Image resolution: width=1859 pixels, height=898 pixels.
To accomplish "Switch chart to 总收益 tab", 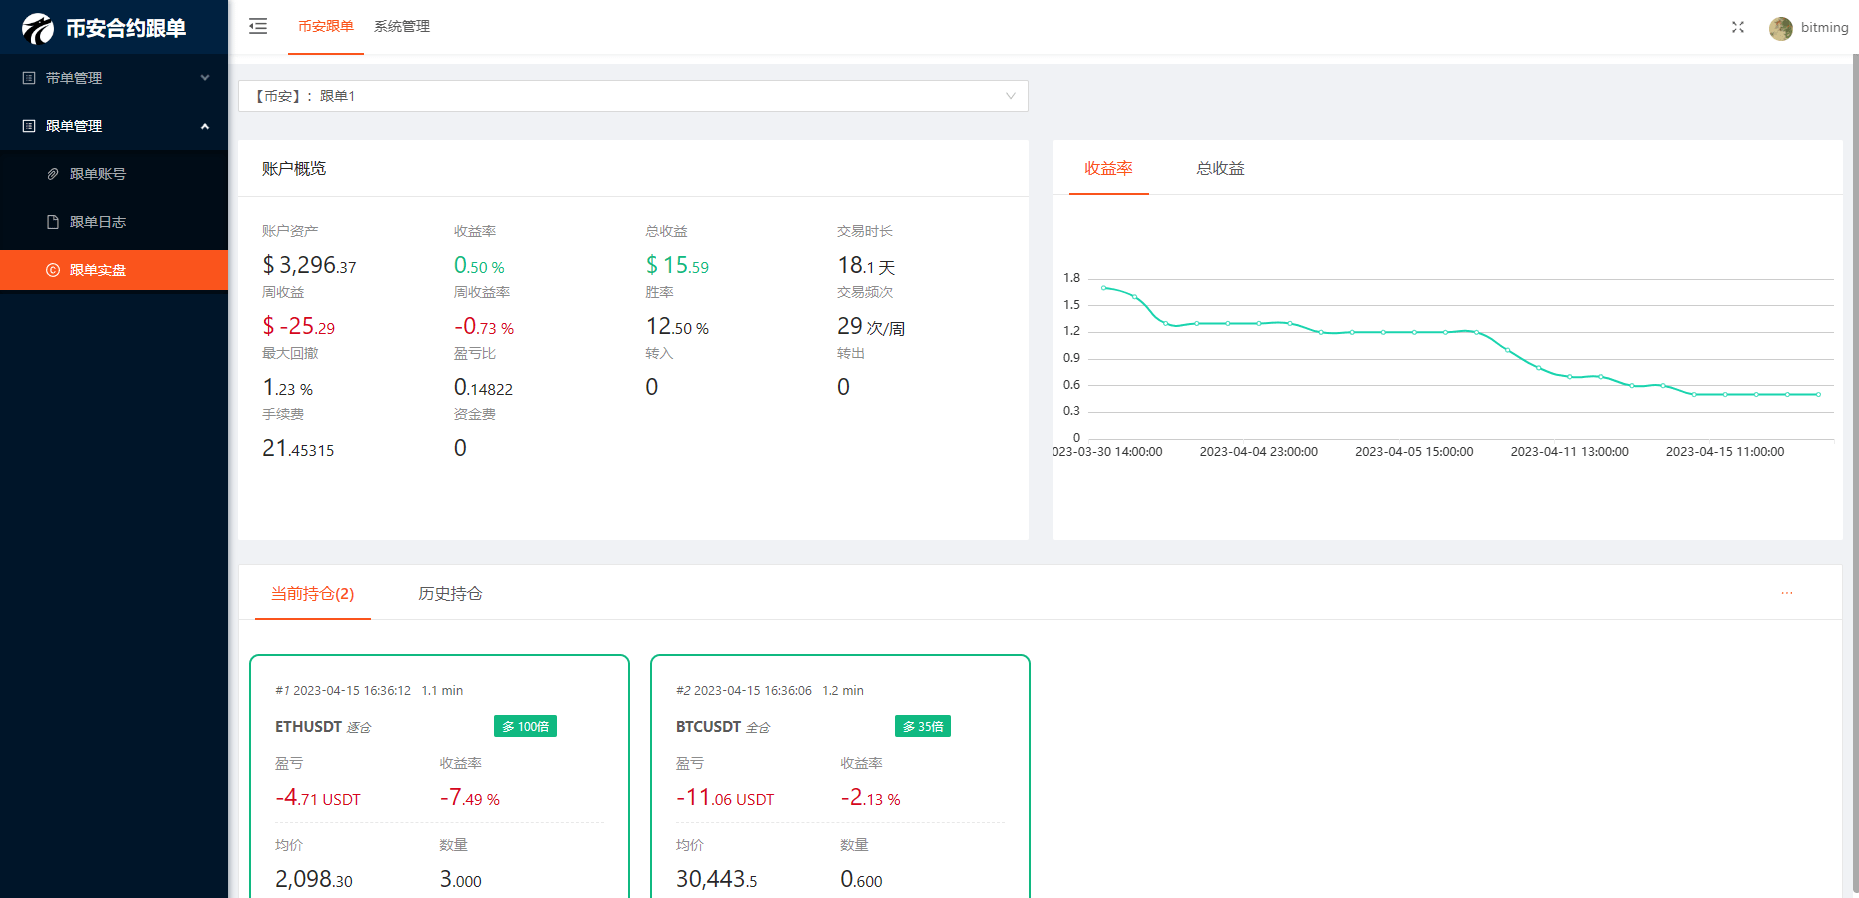I will coord(1220,169).
